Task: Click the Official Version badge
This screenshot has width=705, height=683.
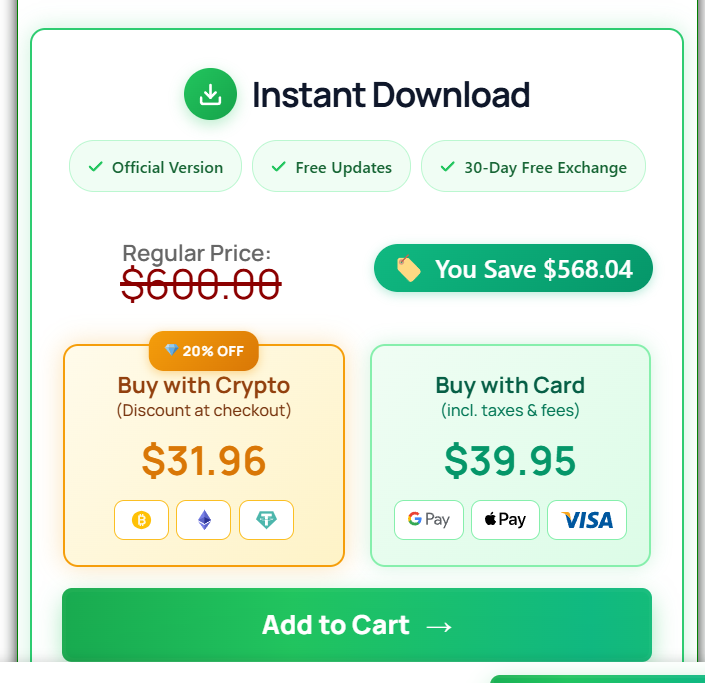Action: click(155, 167)
